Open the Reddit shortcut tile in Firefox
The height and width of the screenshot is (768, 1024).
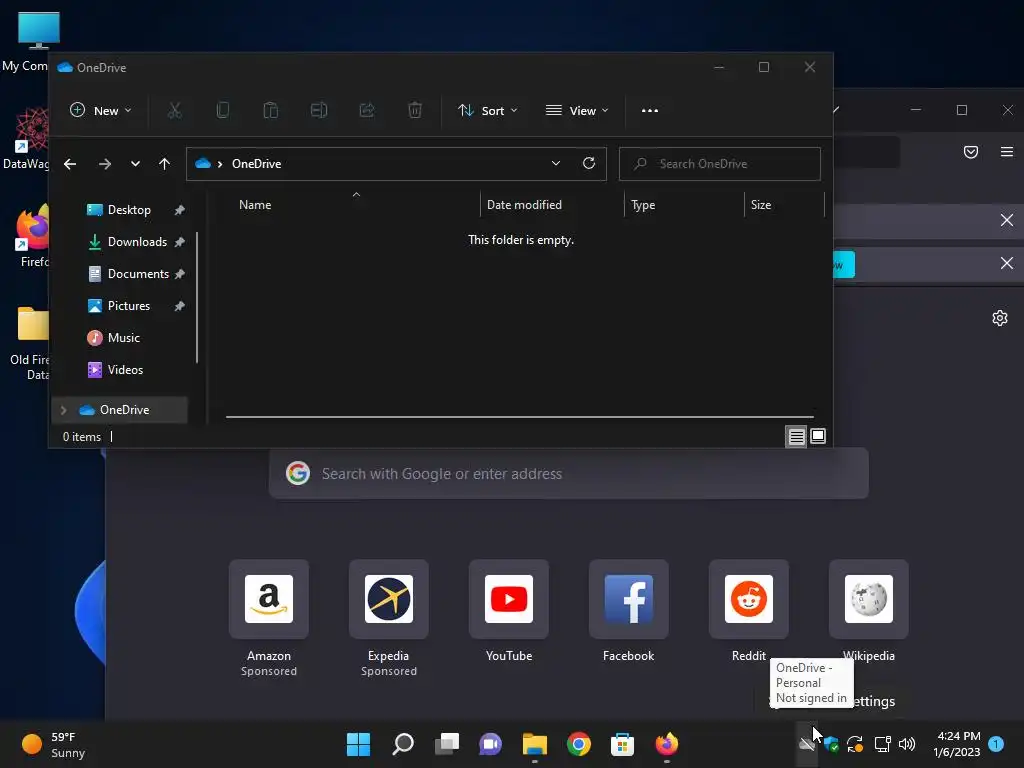click(x=748, y=600)
